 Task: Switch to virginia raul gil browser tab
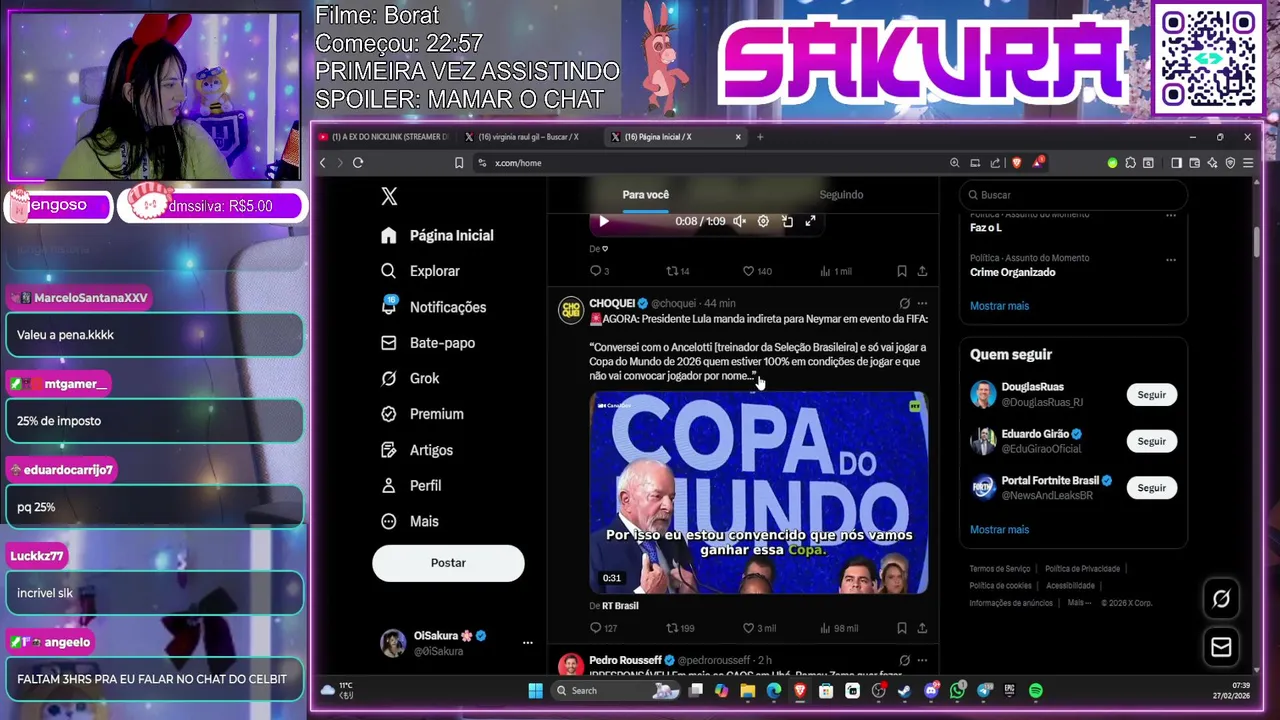[530, 137]
